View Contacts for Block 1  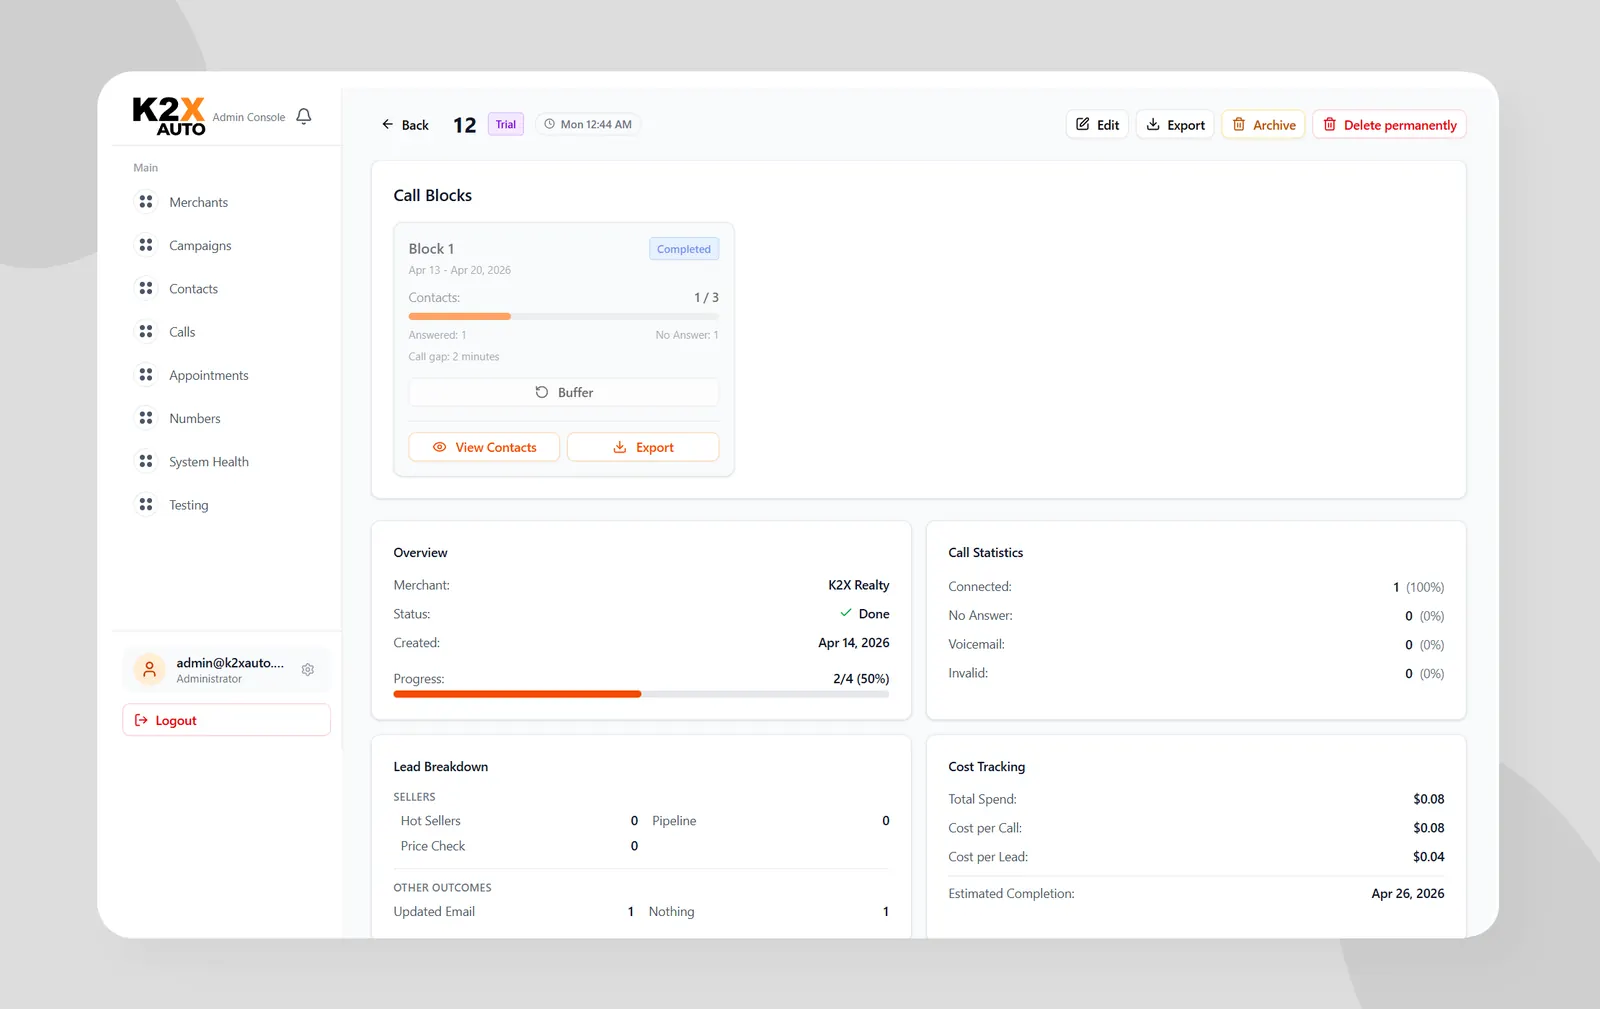pos(484,447)
